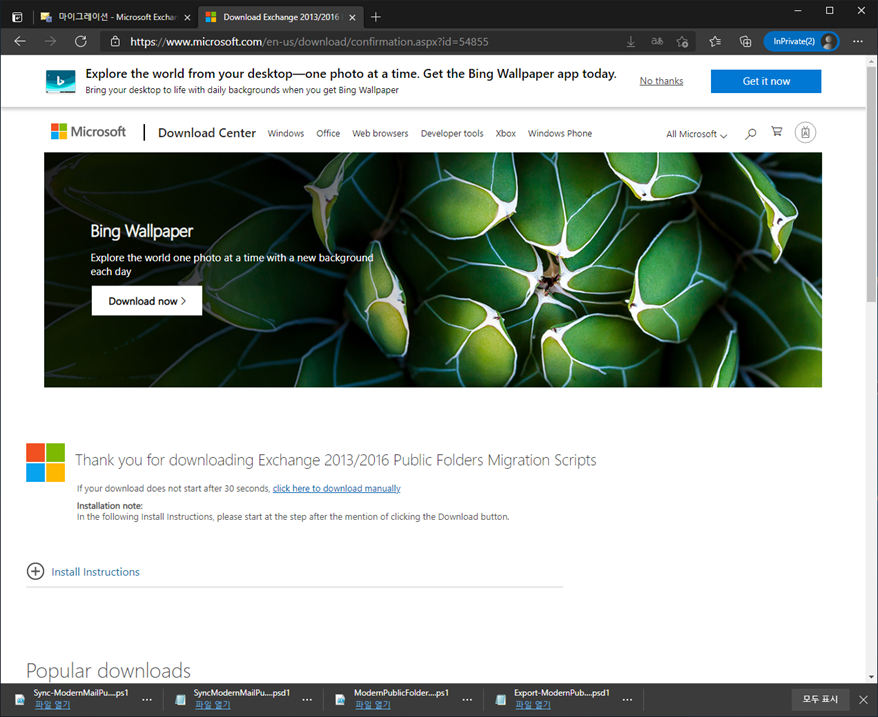Open file link for Export-ModernPub...psd1
Image resolution: width=878 pixels, height=717 pixels.
coord(533,705)
